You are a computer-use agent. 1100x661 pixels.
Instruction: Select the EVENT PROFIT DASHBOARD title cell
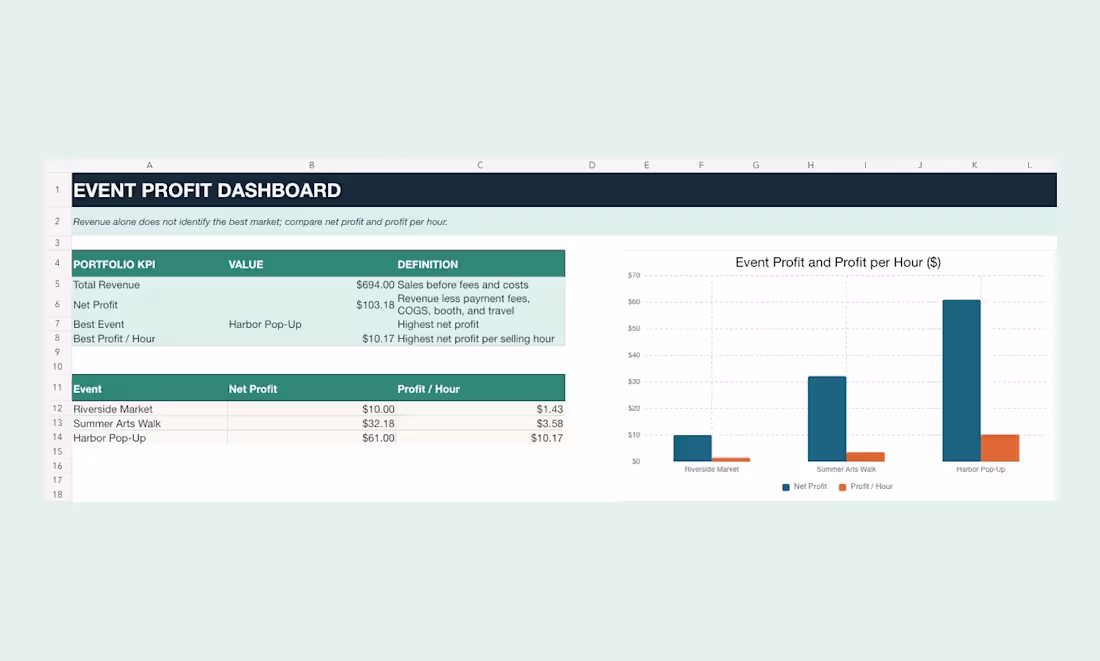(564, 190)
